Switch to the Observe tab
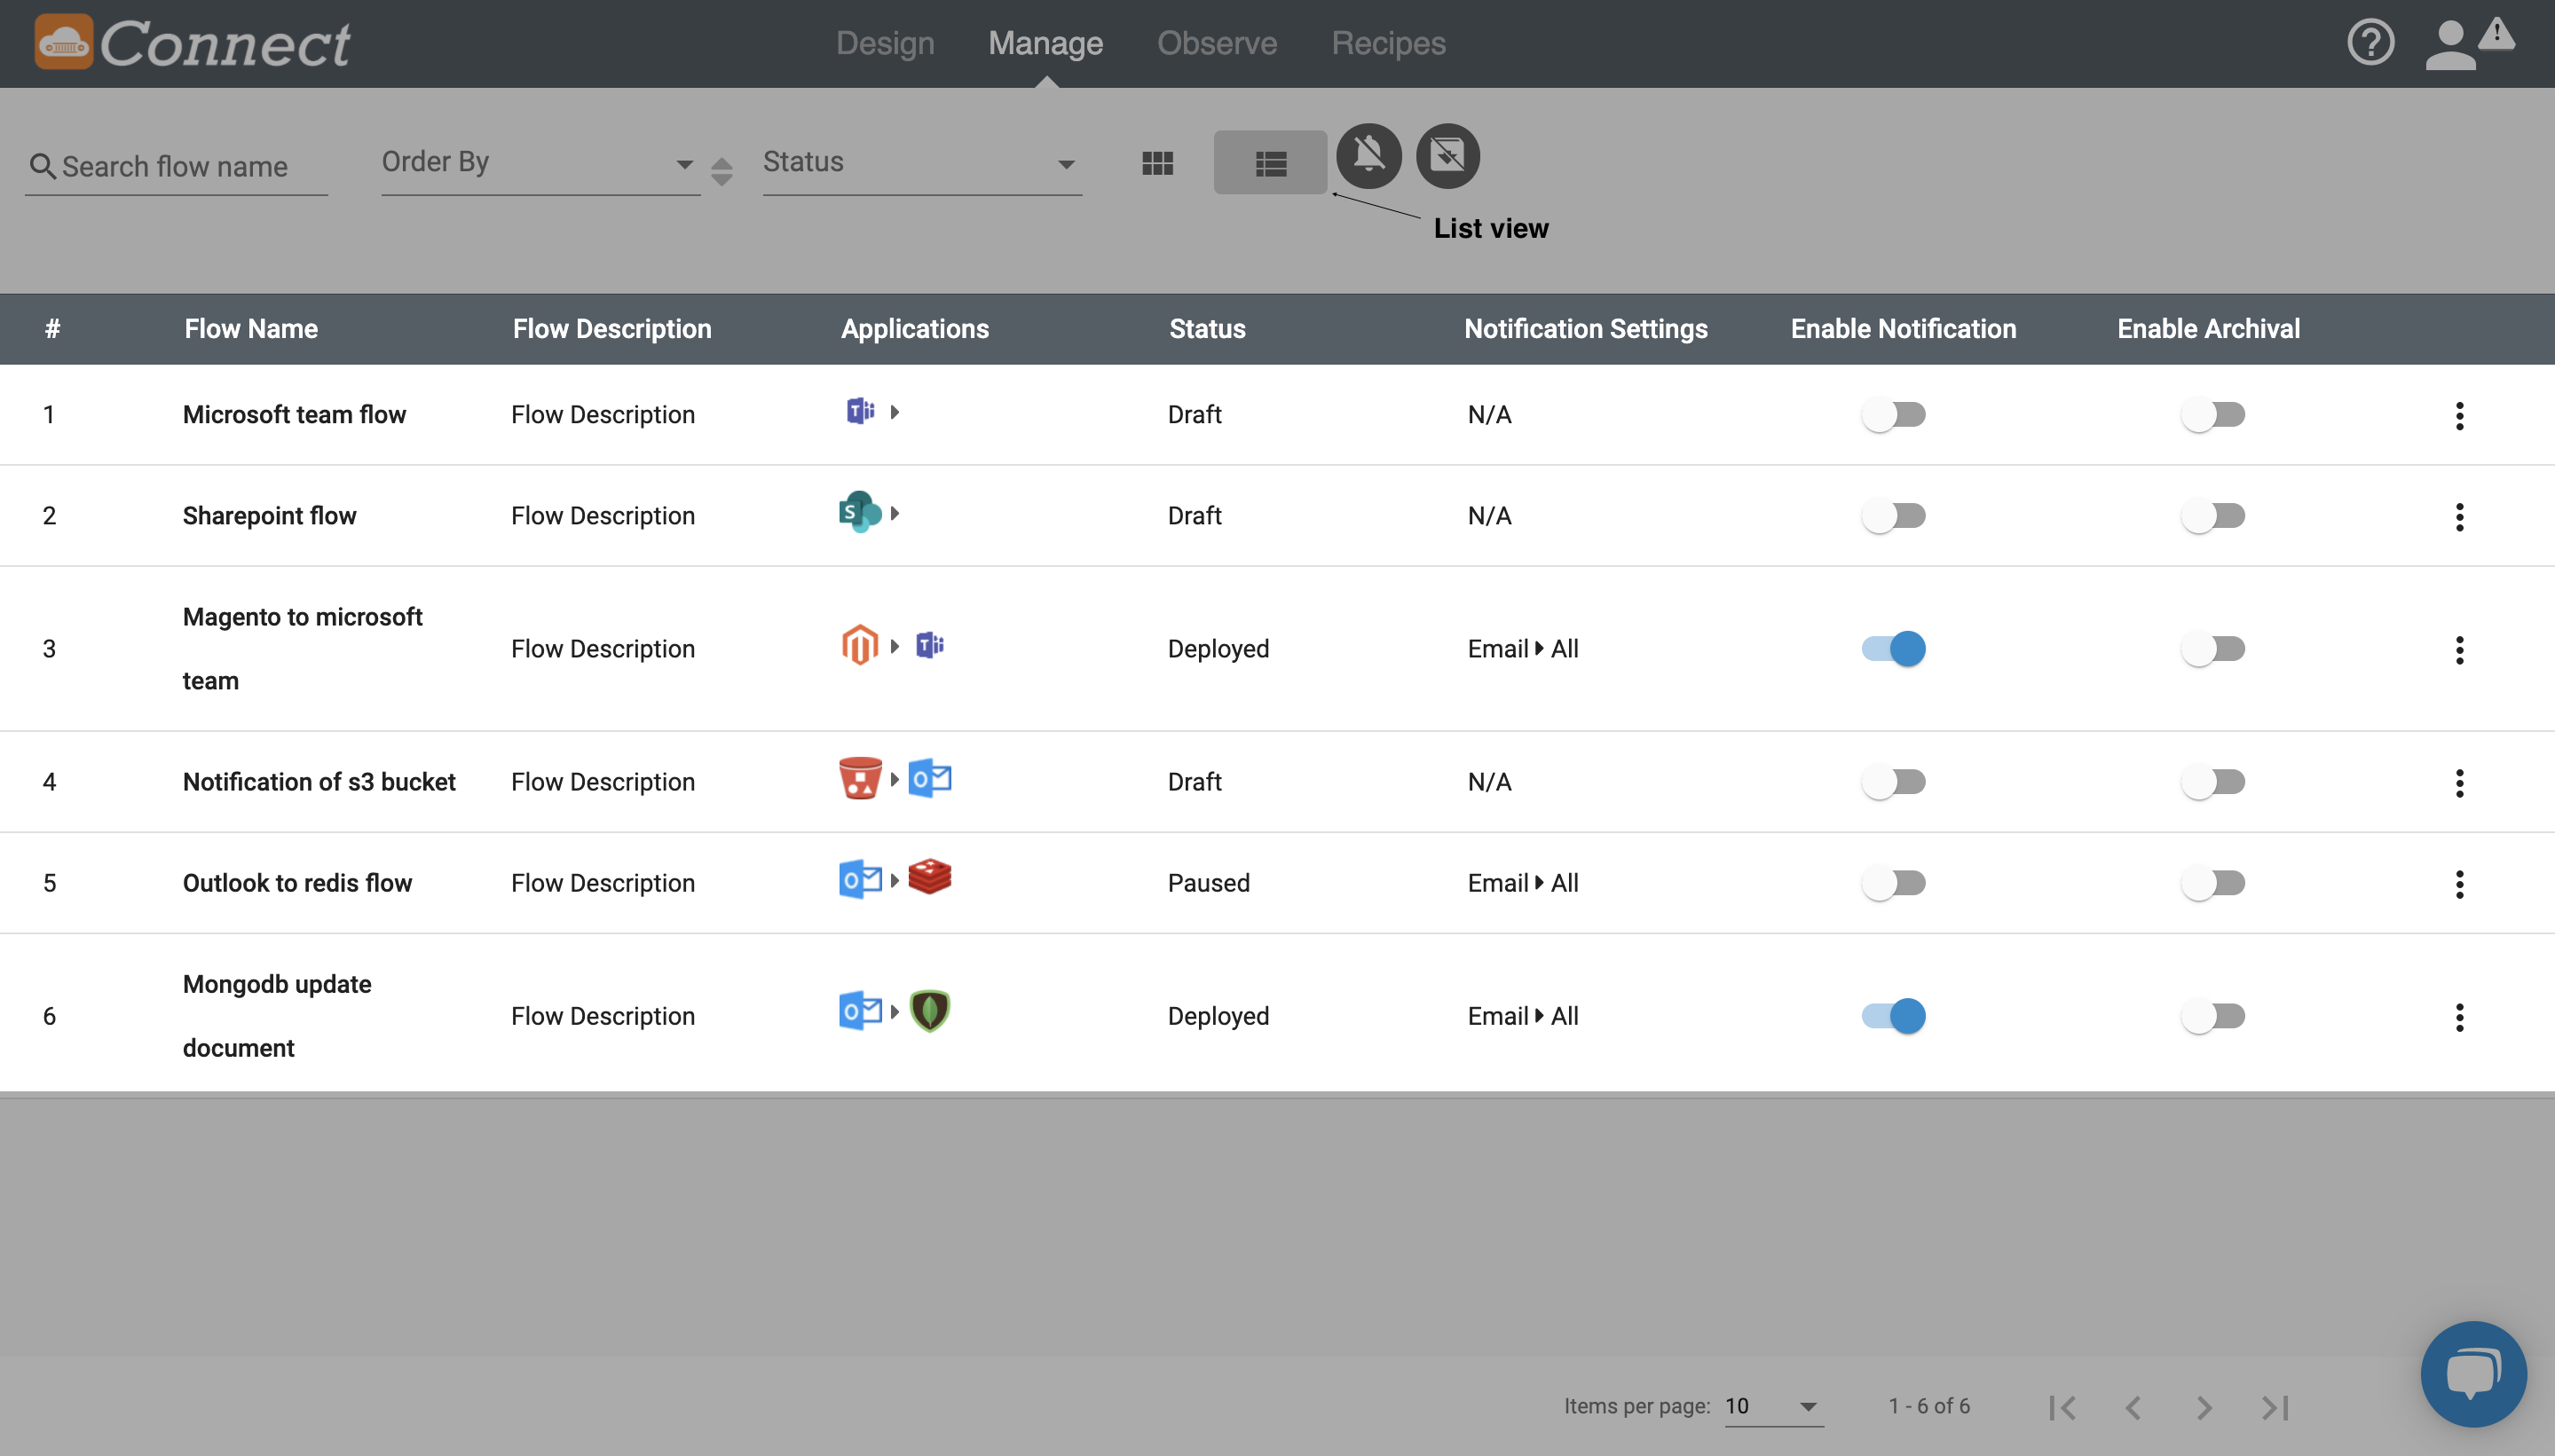Viewport: 2555px width, 1456px height. click(x=1217, y=43)
